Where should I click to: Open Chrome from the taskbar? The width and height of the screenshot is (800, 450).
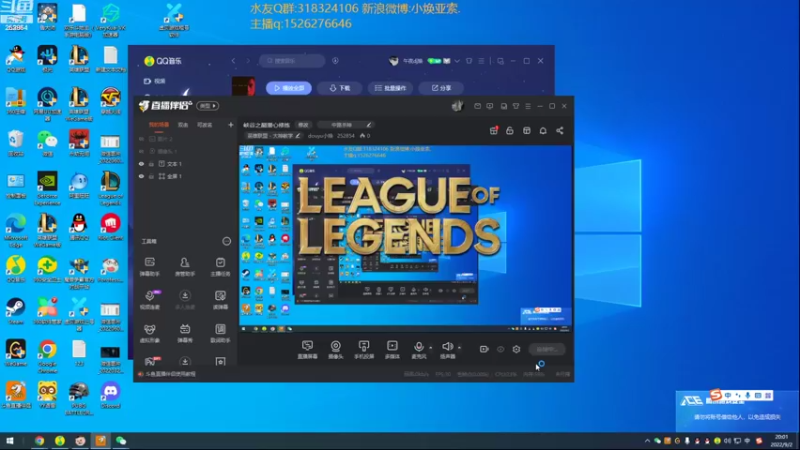(39, 441)
